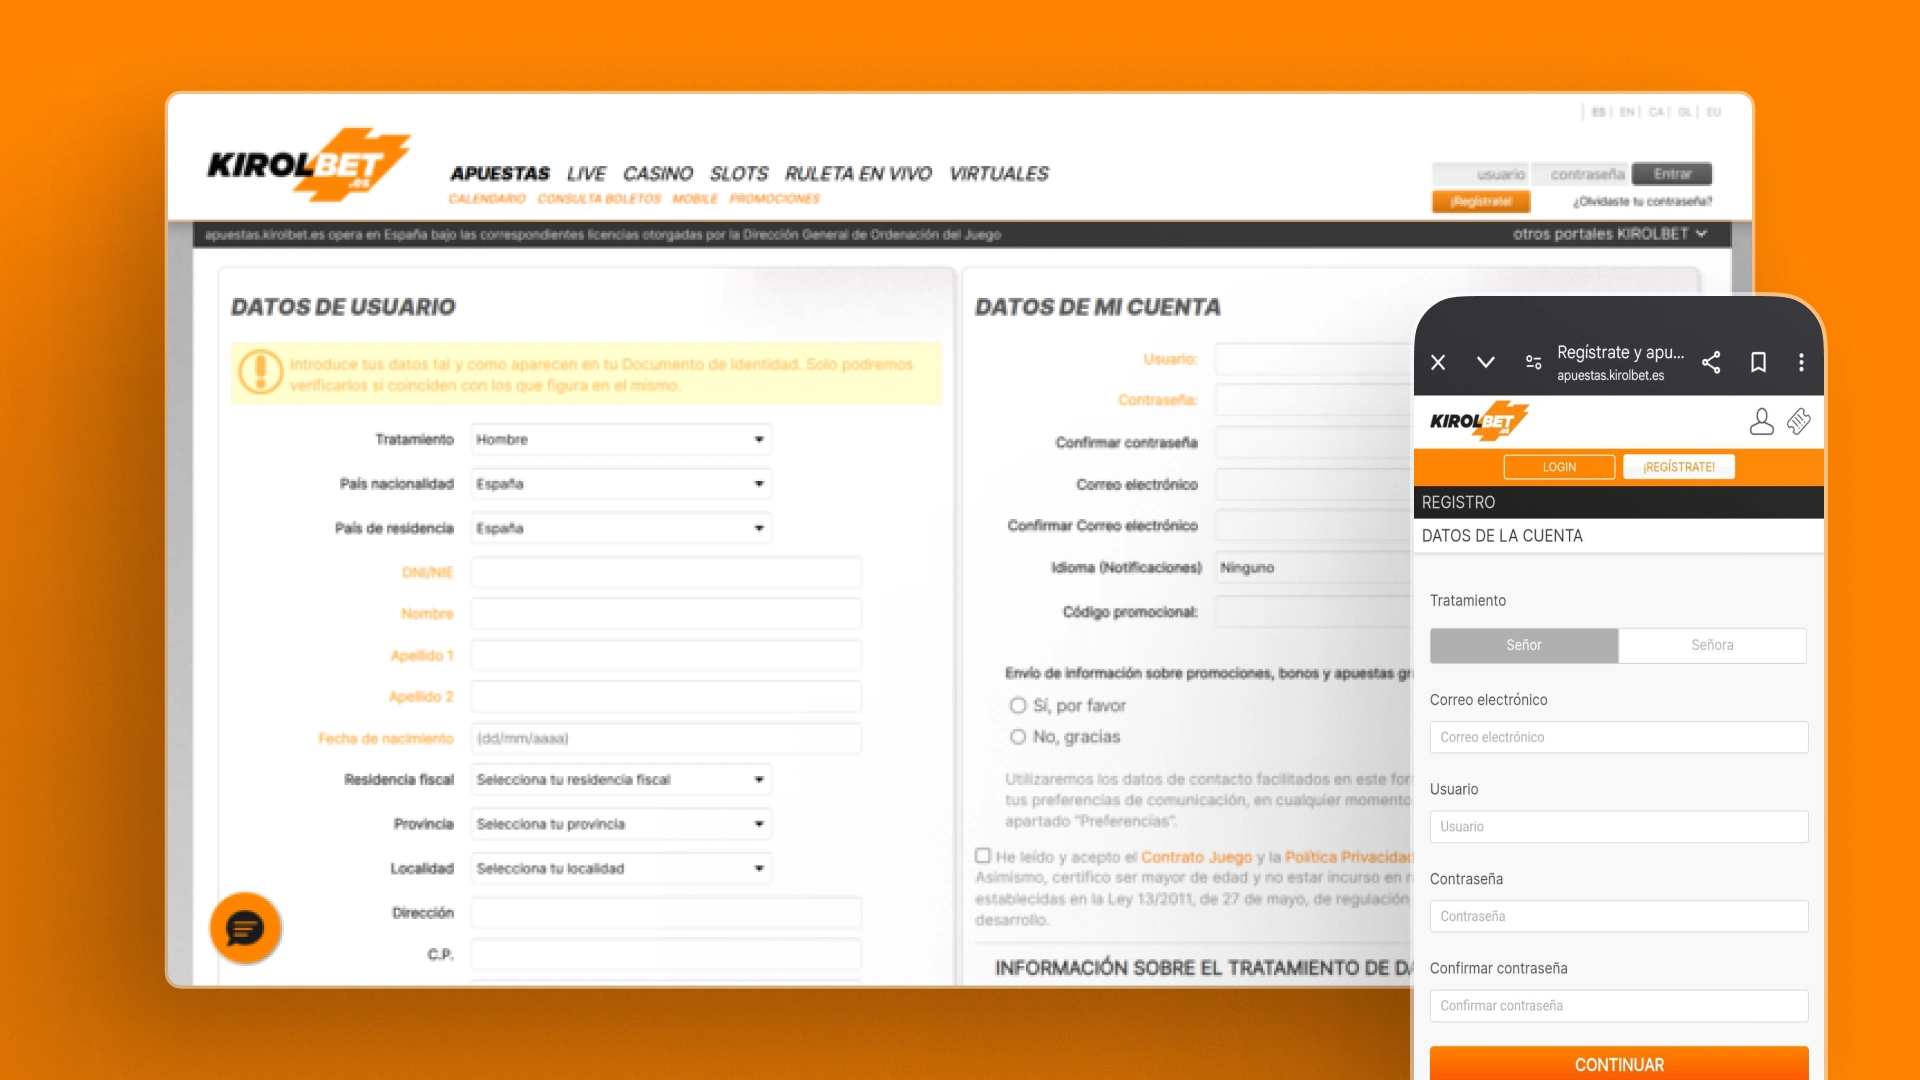Open RULETA EN VIVO menu item
Screen dimensions: 1920x1080
(858, 173)
